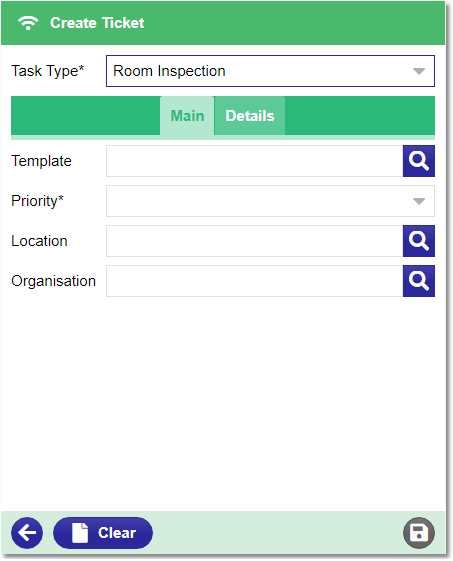Save the ticket with the floppy disk icon
453x561 pixels.
[419, 533]
